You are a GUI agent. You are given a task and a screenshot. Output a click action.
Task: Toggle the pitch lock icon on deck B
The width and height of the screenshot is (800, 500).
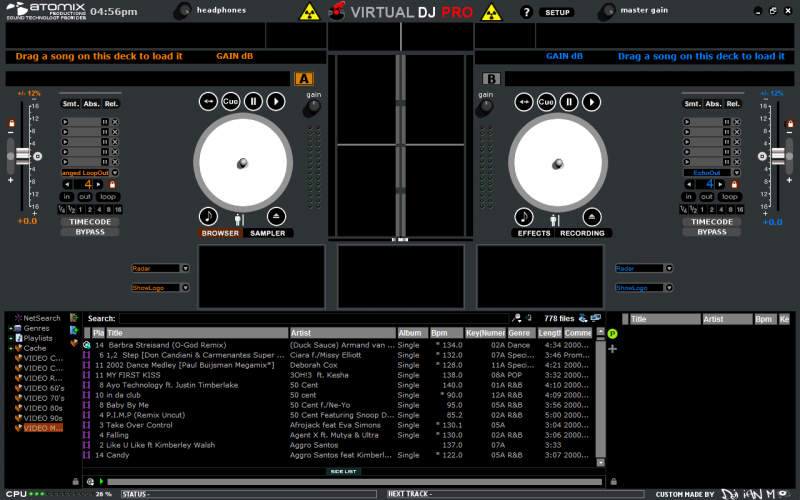click(x=790, y=123)
